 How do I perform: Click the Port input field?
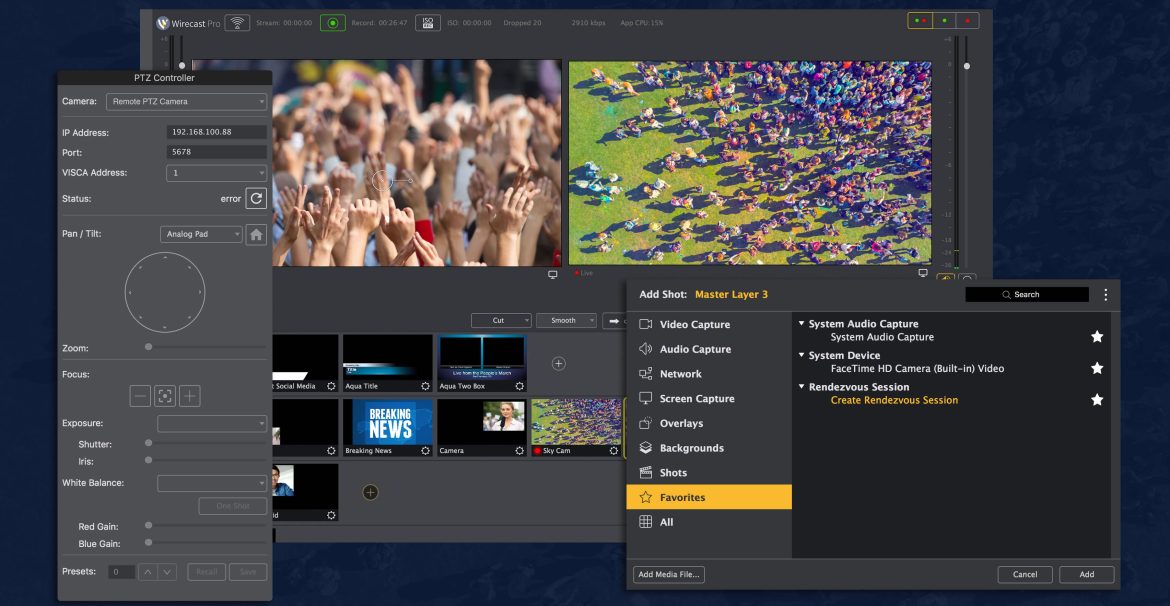tap(216, 152)
